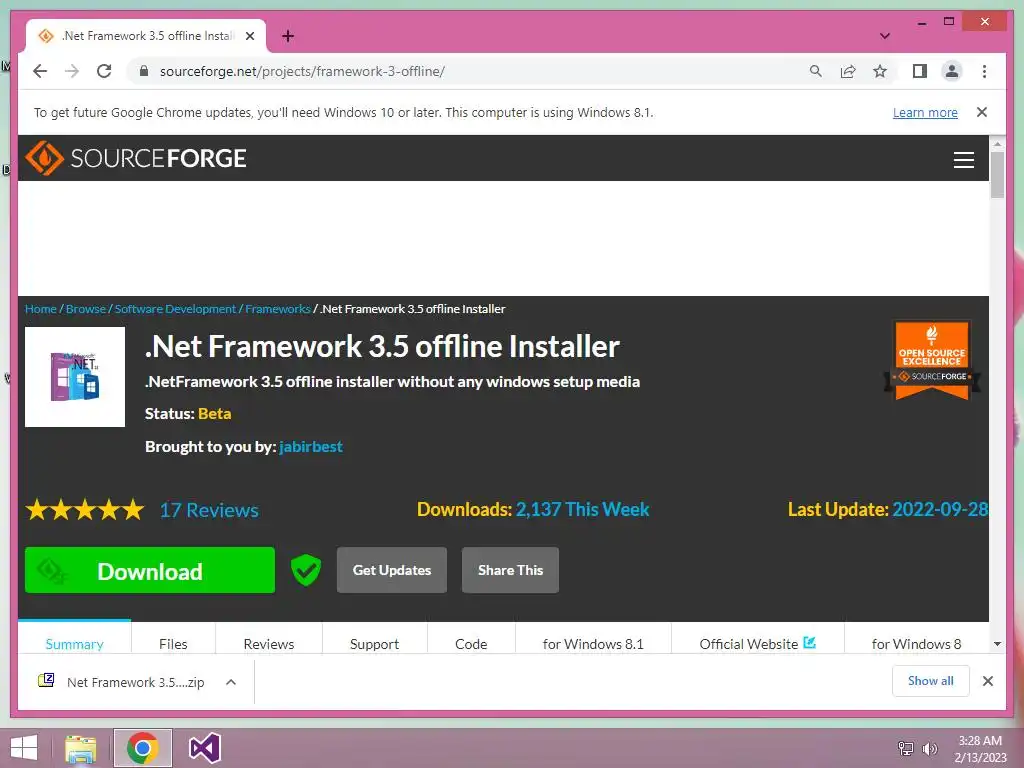Viewport: 1024px width, 768px height.
Task: Open Visual Studio from the taskbar
Action: pos(204,748)
